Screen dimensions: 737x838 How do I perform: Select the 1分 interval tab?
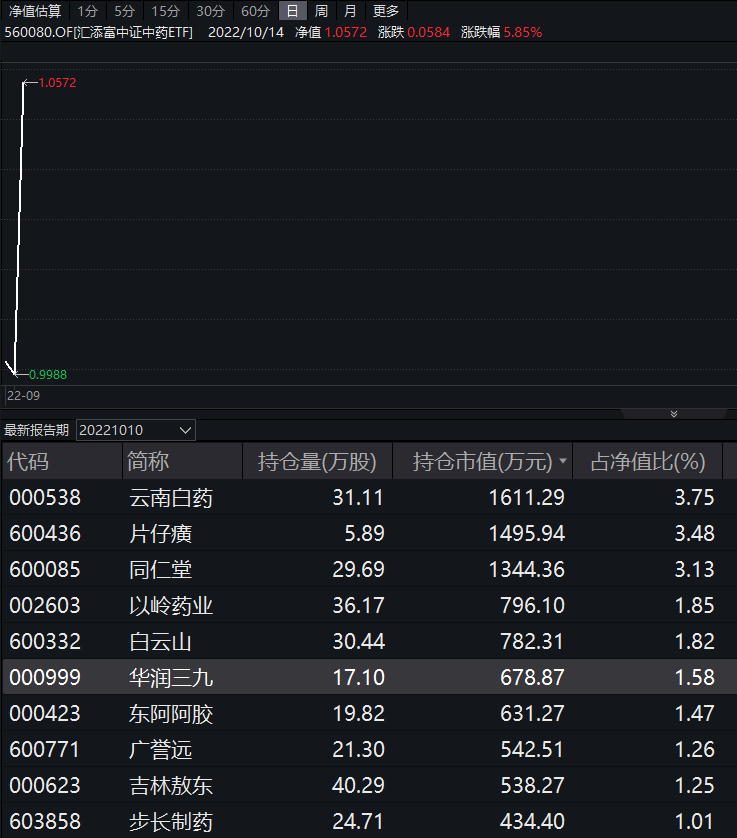88,11
